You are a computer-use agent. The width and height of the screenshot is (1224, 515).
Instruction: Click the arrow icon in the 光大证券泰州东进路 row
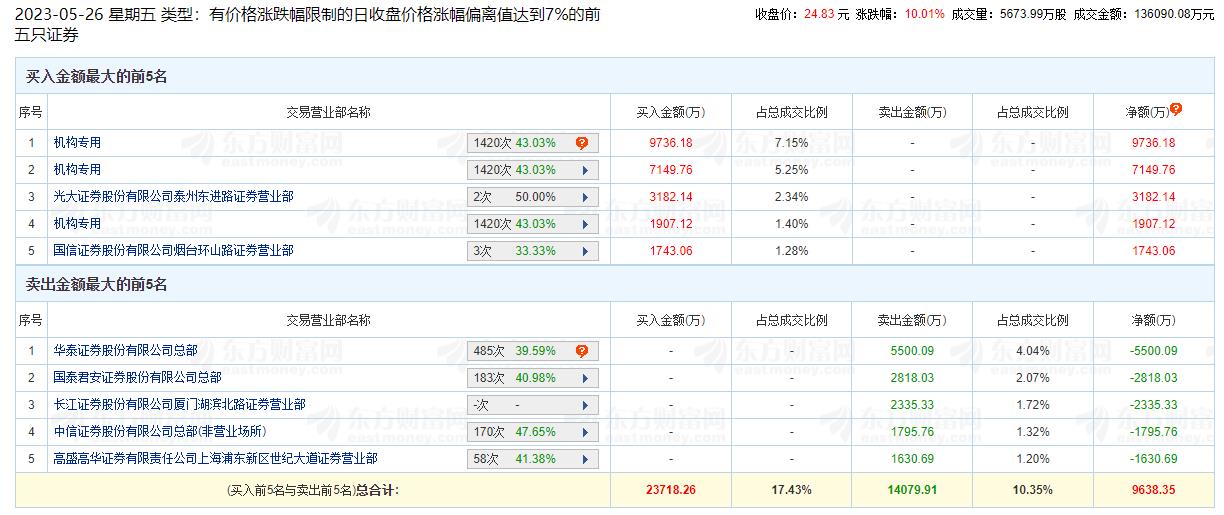point(585,197)
